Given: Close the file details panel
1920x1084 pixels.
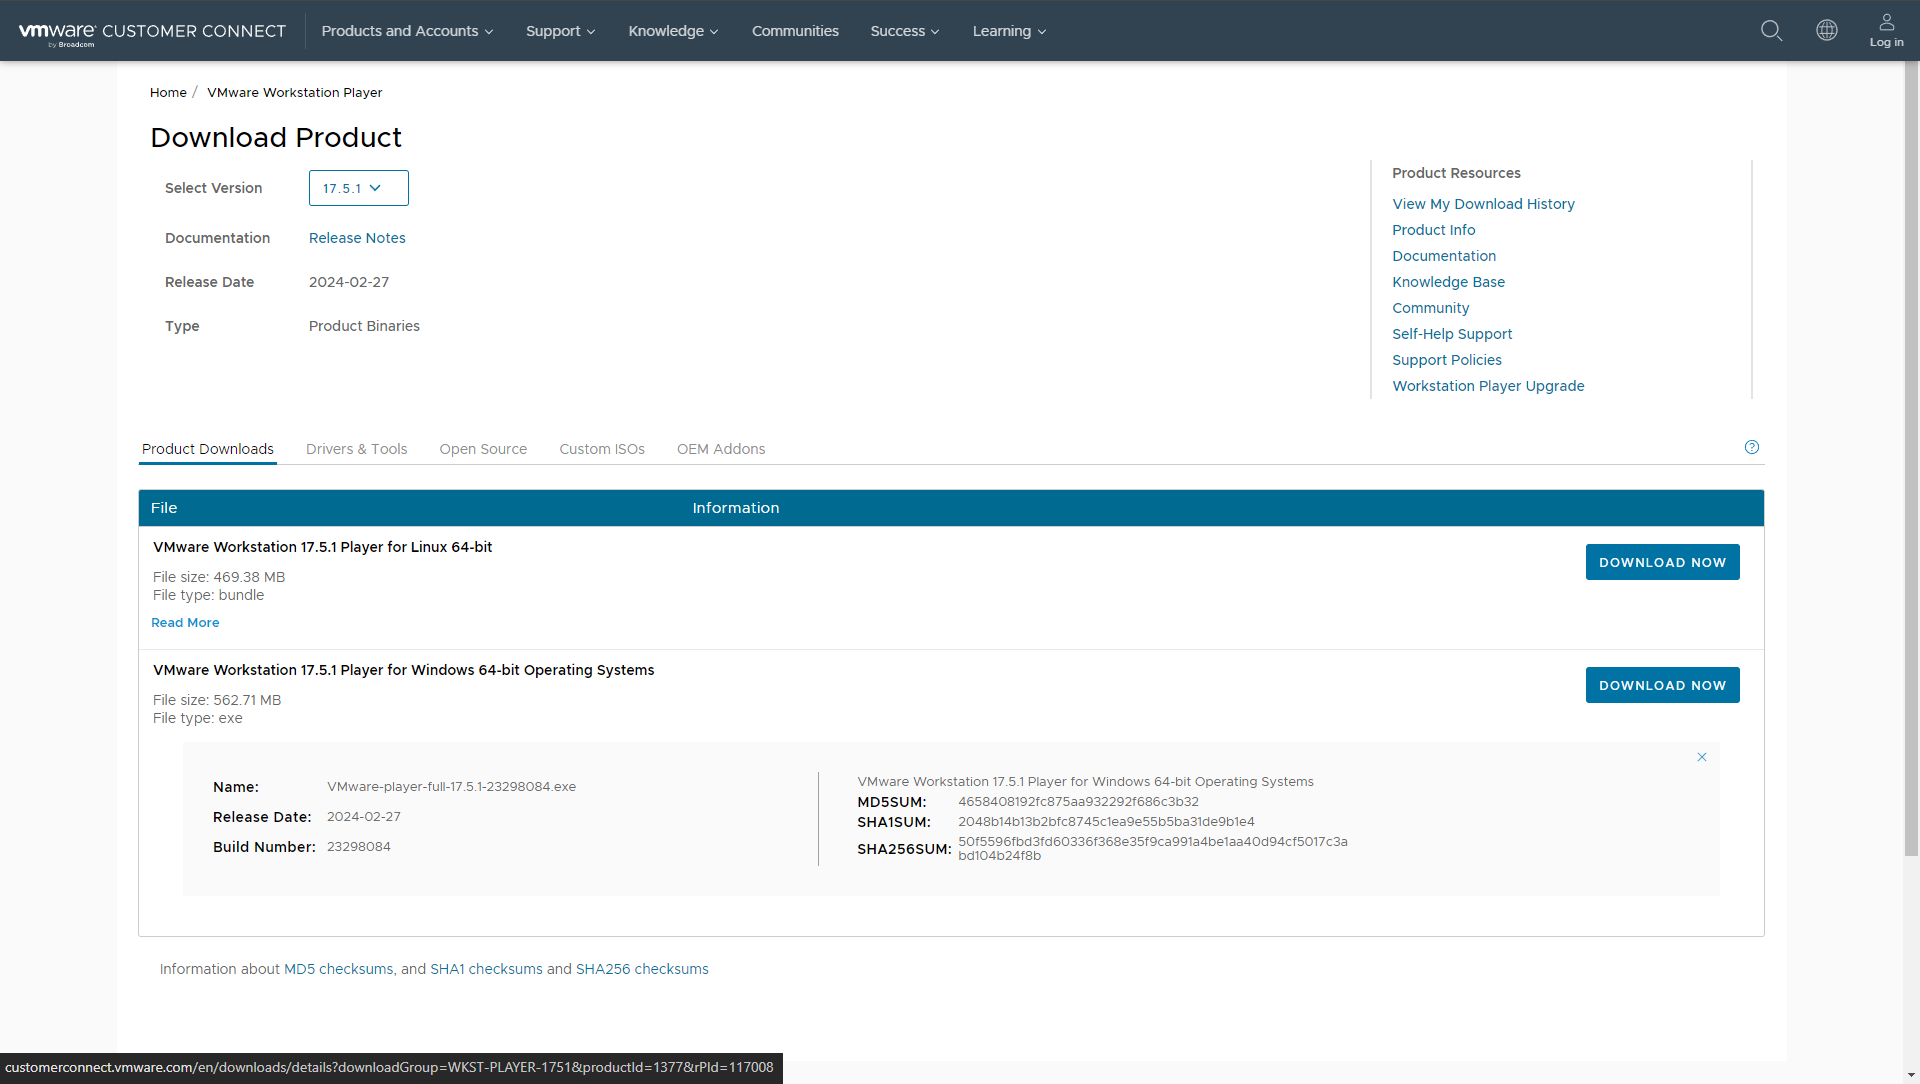Looking at the screenshot, I should click(x=1701, y=757).
